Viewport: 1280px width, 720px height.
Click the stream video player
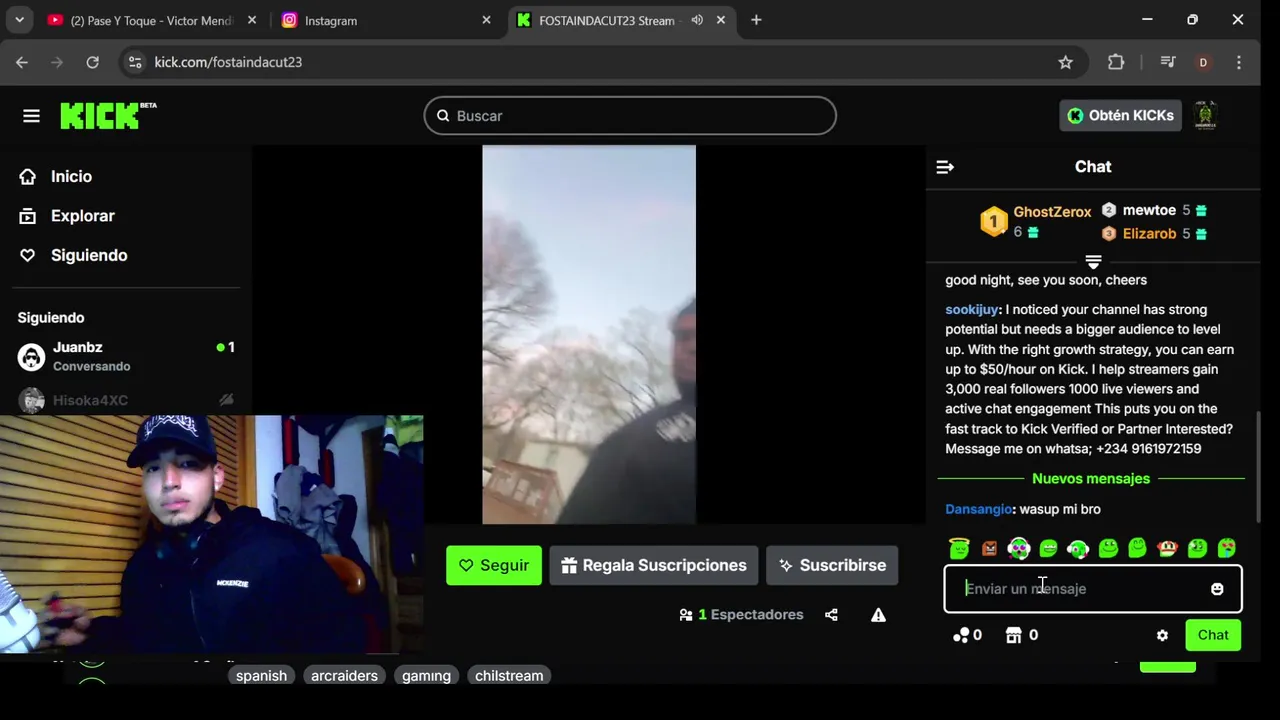click(589, 335)
